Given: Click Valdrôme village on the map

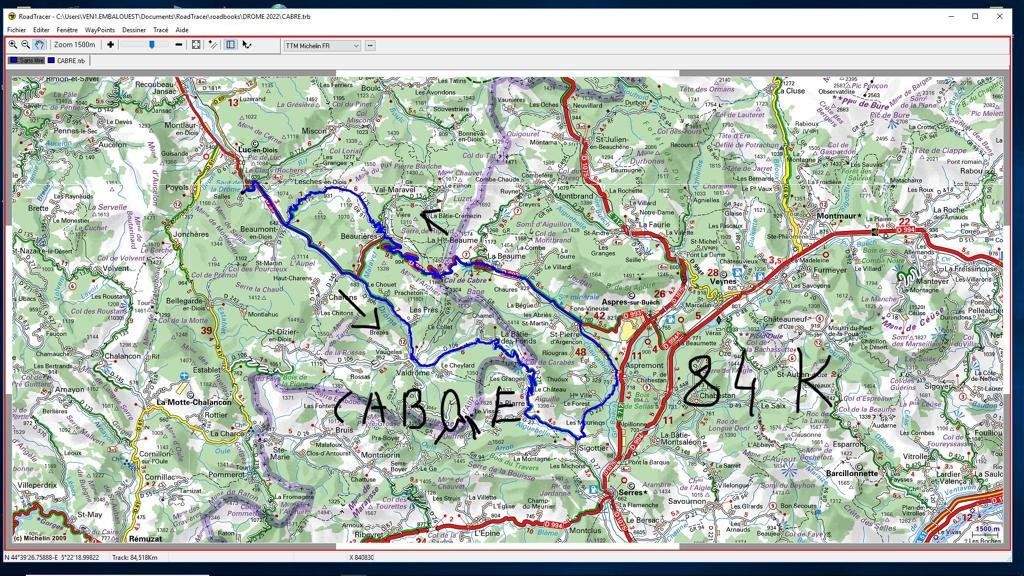Looking at the screenshot, I should (x=413, y=372).
